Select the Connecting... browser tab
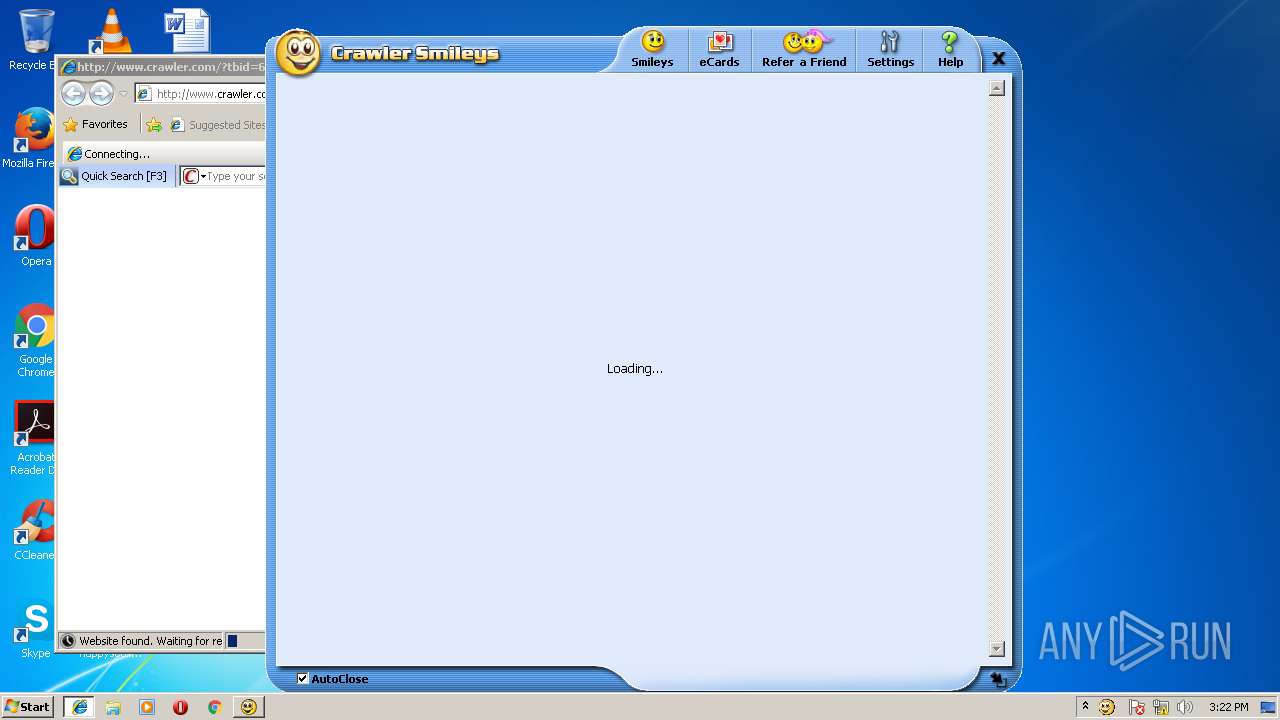 pos(164,154)
